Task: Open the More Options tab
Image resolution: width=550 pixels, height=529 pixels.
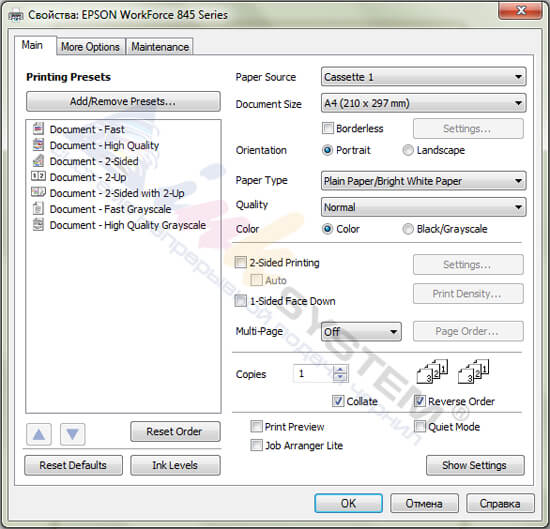Action: (90, 47)
